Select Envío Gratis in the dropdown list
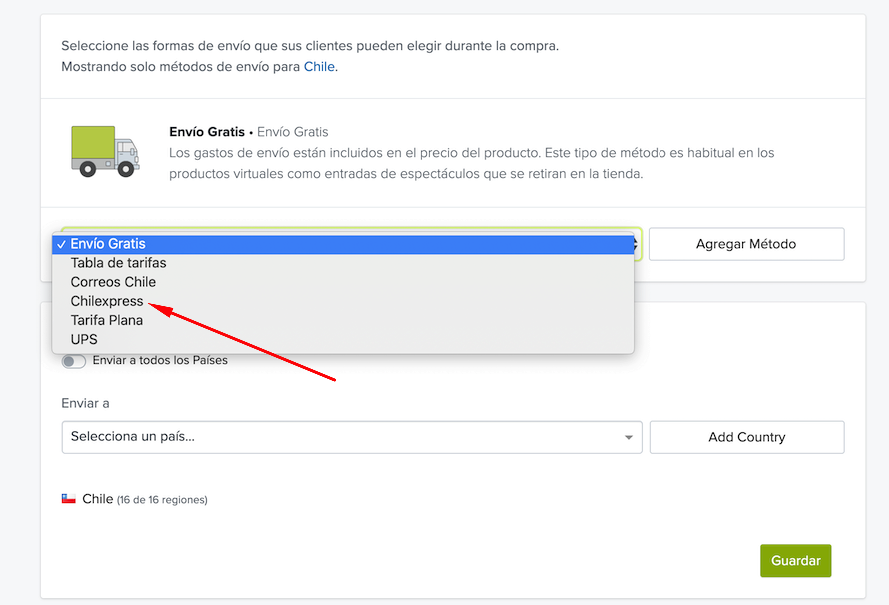Image resolution: width=889 pixels, height=605 pixels. pyautogui.click(x=108, y=244)
